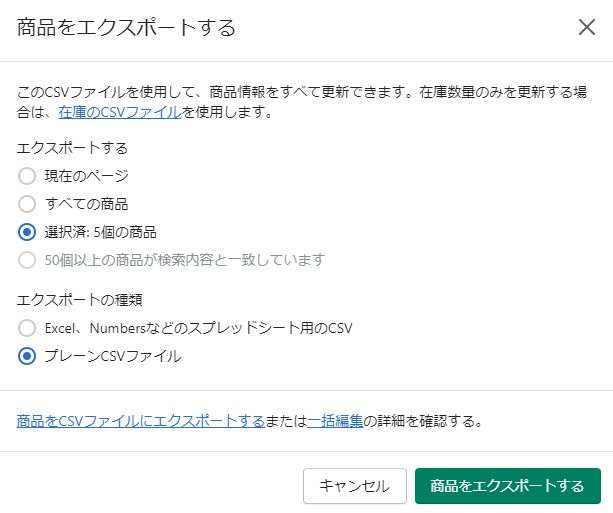Click the 50個以上の商品が検索内容と一致 label
613x513 pixels.
click(x=185, y=260)
